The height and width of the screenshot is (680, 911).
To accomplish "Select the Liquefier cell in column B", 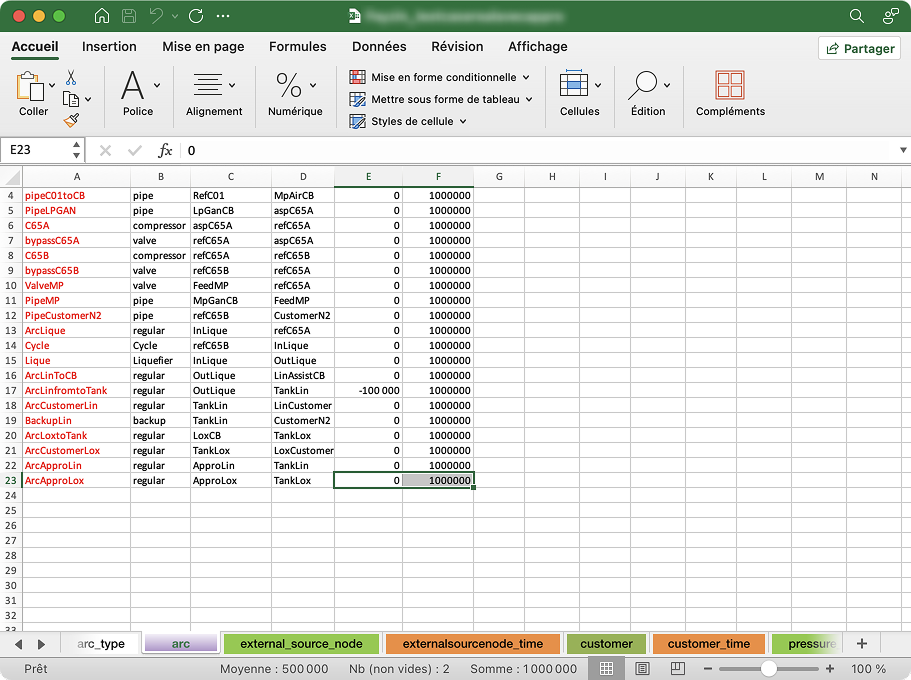I will [x=161, y=360].
